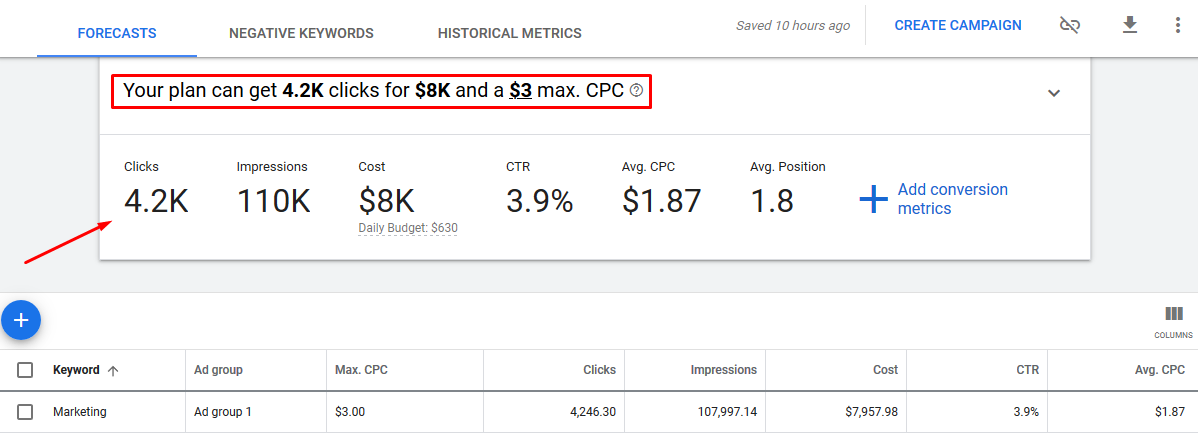
Task: Click the blue plus add keywords button
Action: tap(21, 320)
